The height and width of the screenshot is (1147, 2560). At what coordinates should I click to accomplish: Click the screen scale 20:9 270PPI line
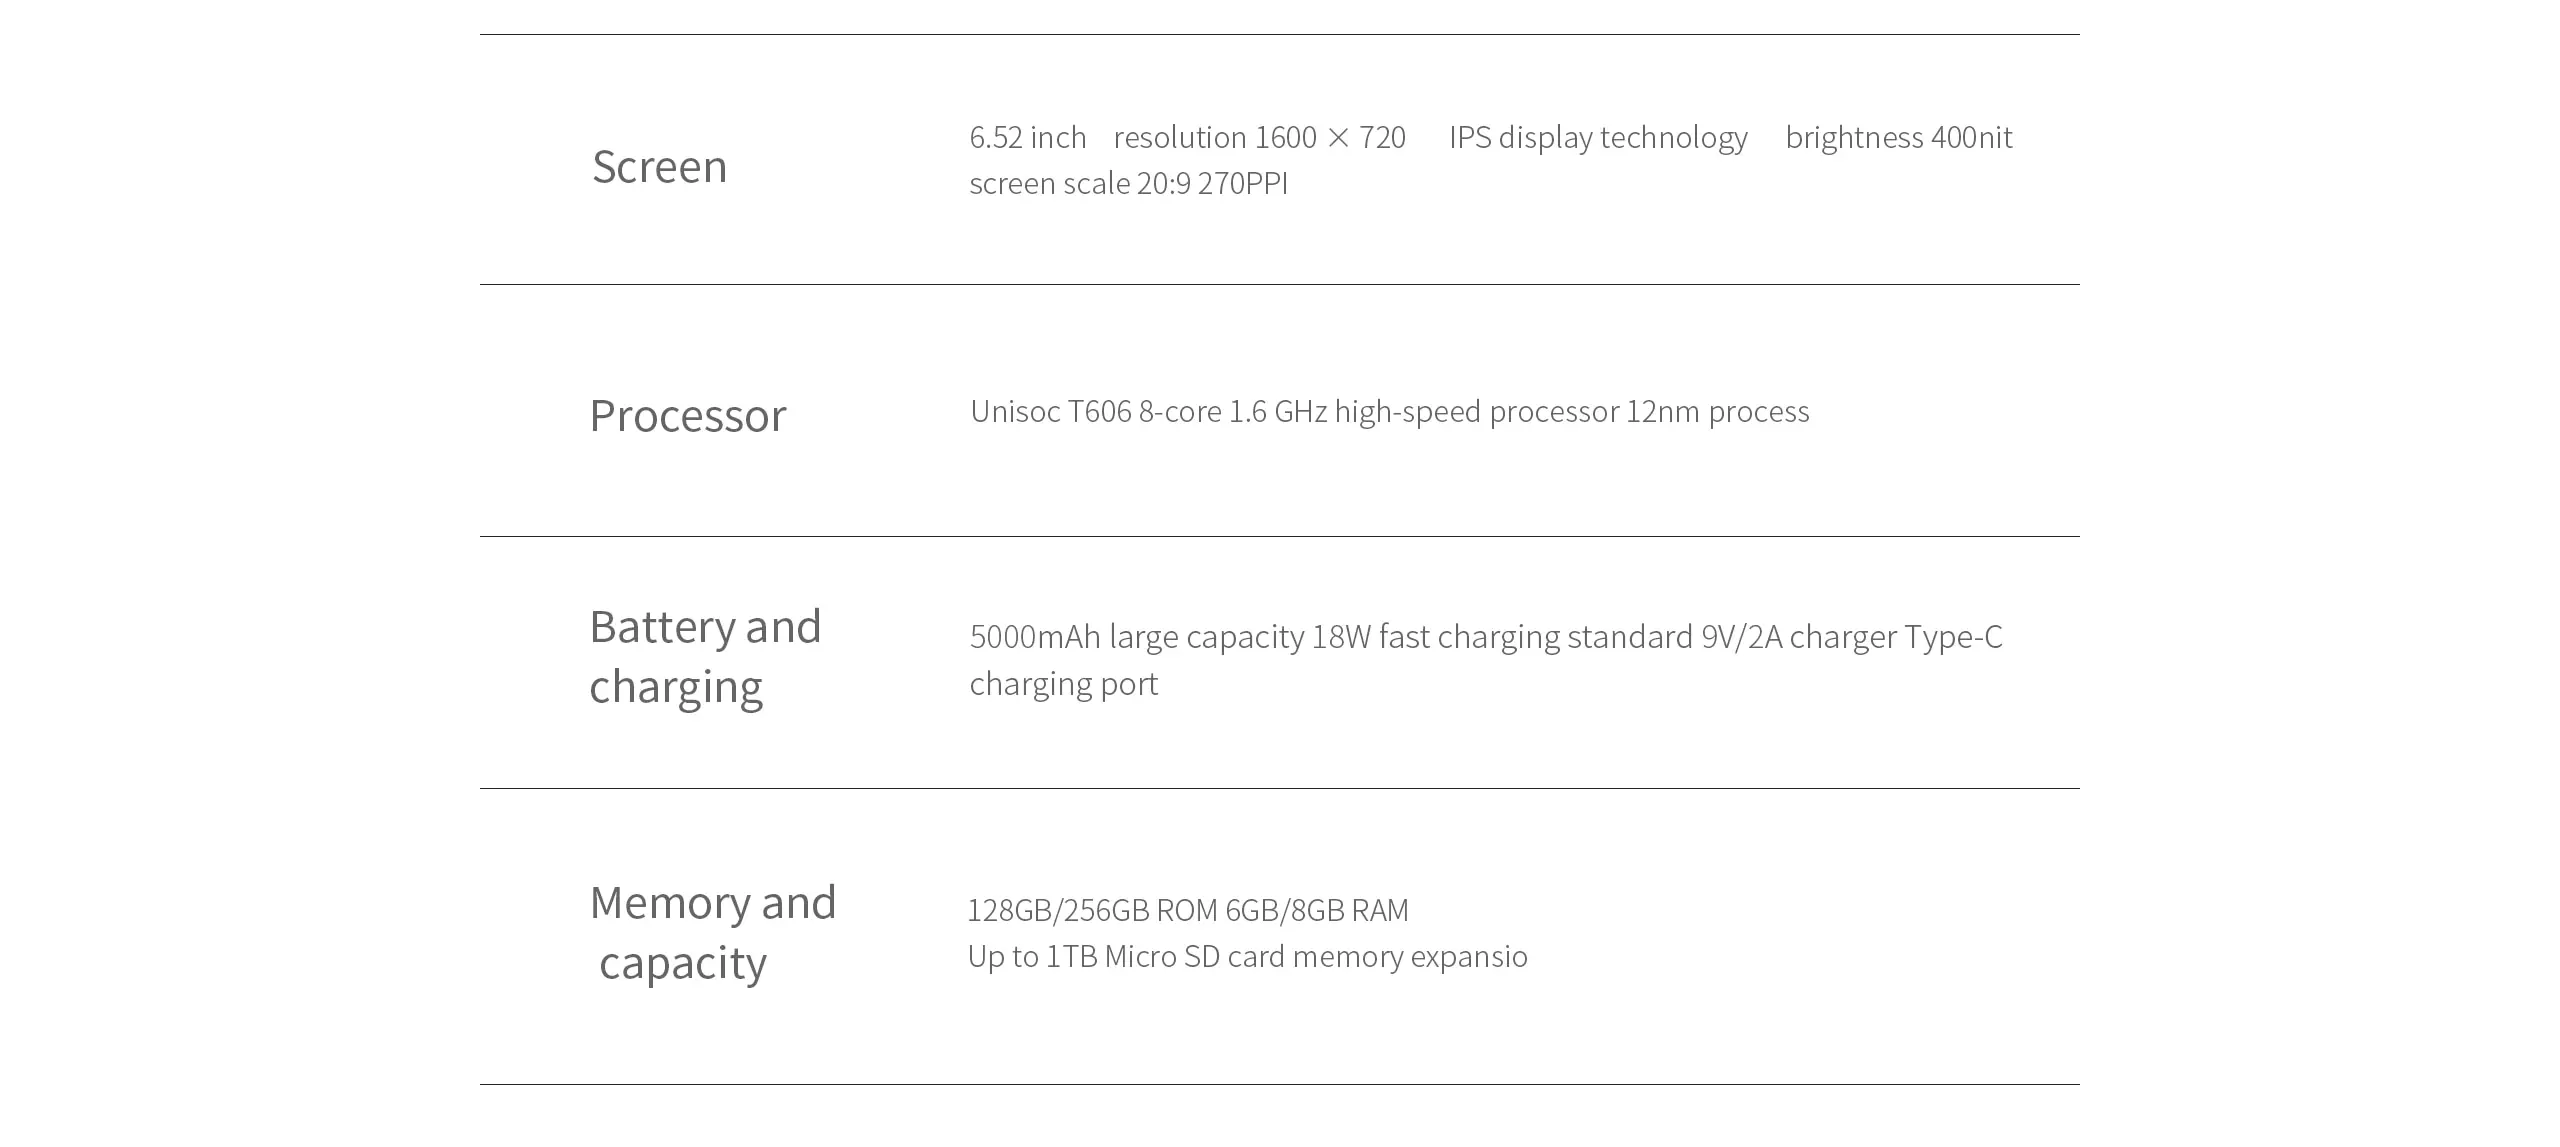[1129, 184]
